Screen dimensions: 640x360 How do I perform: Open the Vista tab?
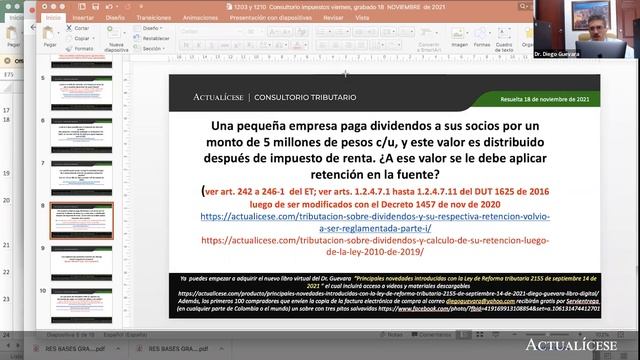click(x=362, y=18)
